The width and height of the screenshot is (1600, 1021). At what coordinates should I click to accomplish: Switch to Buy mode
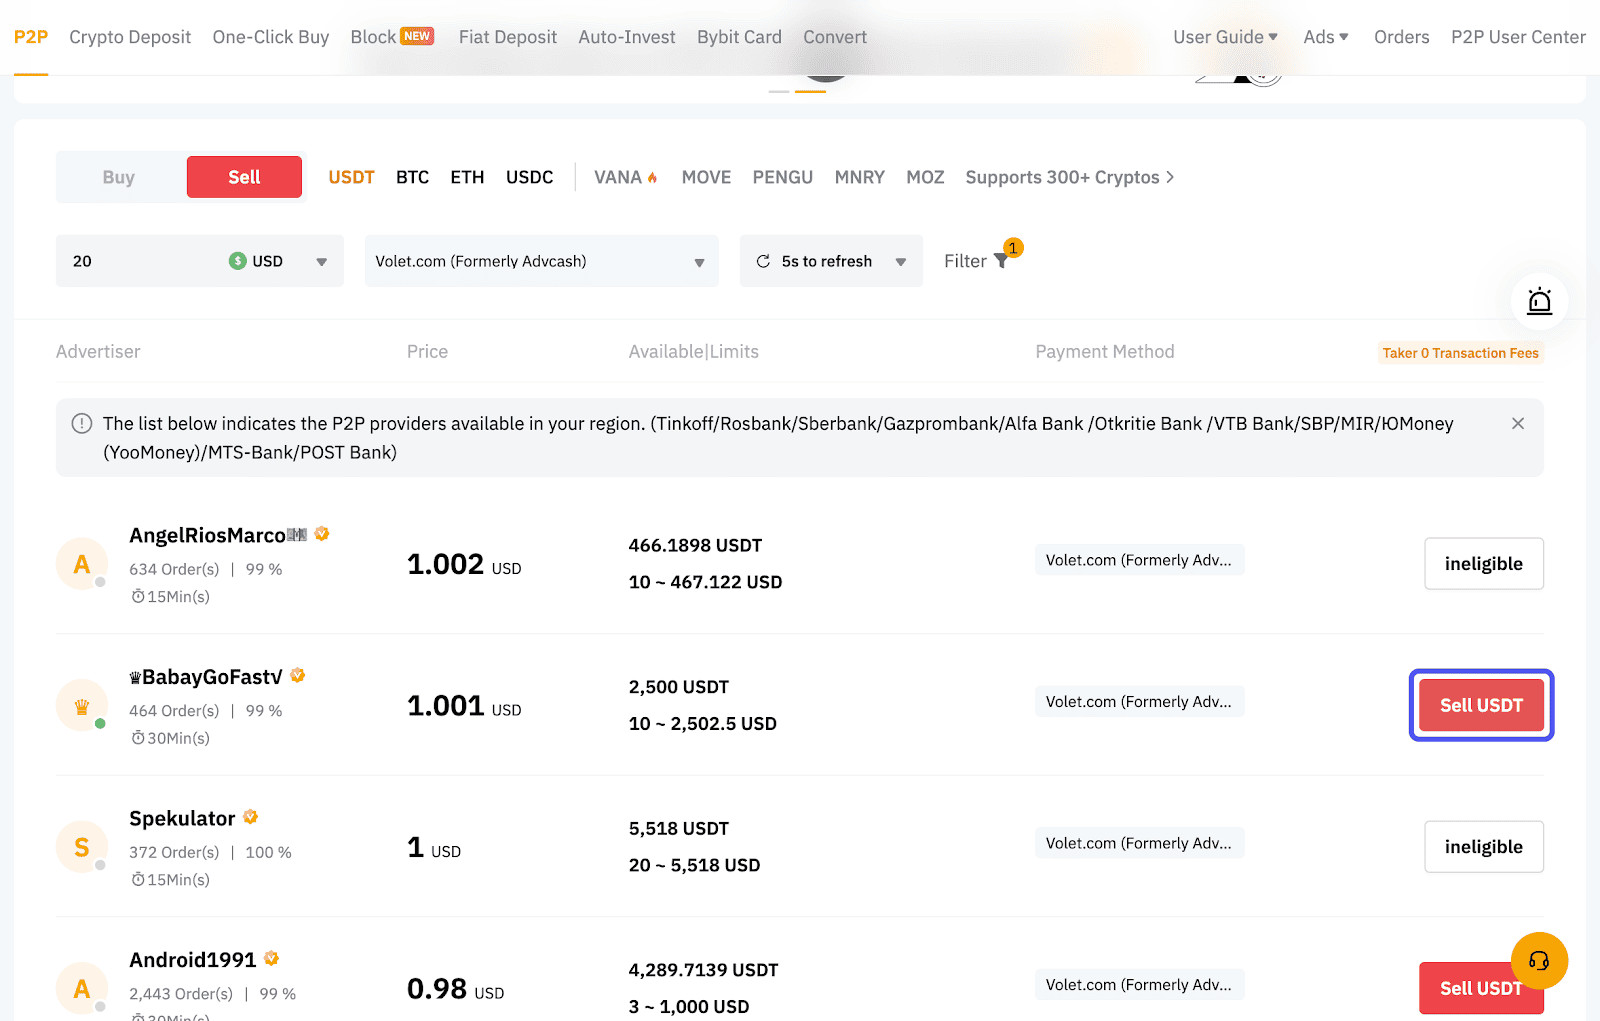click(x=118, y=176)
